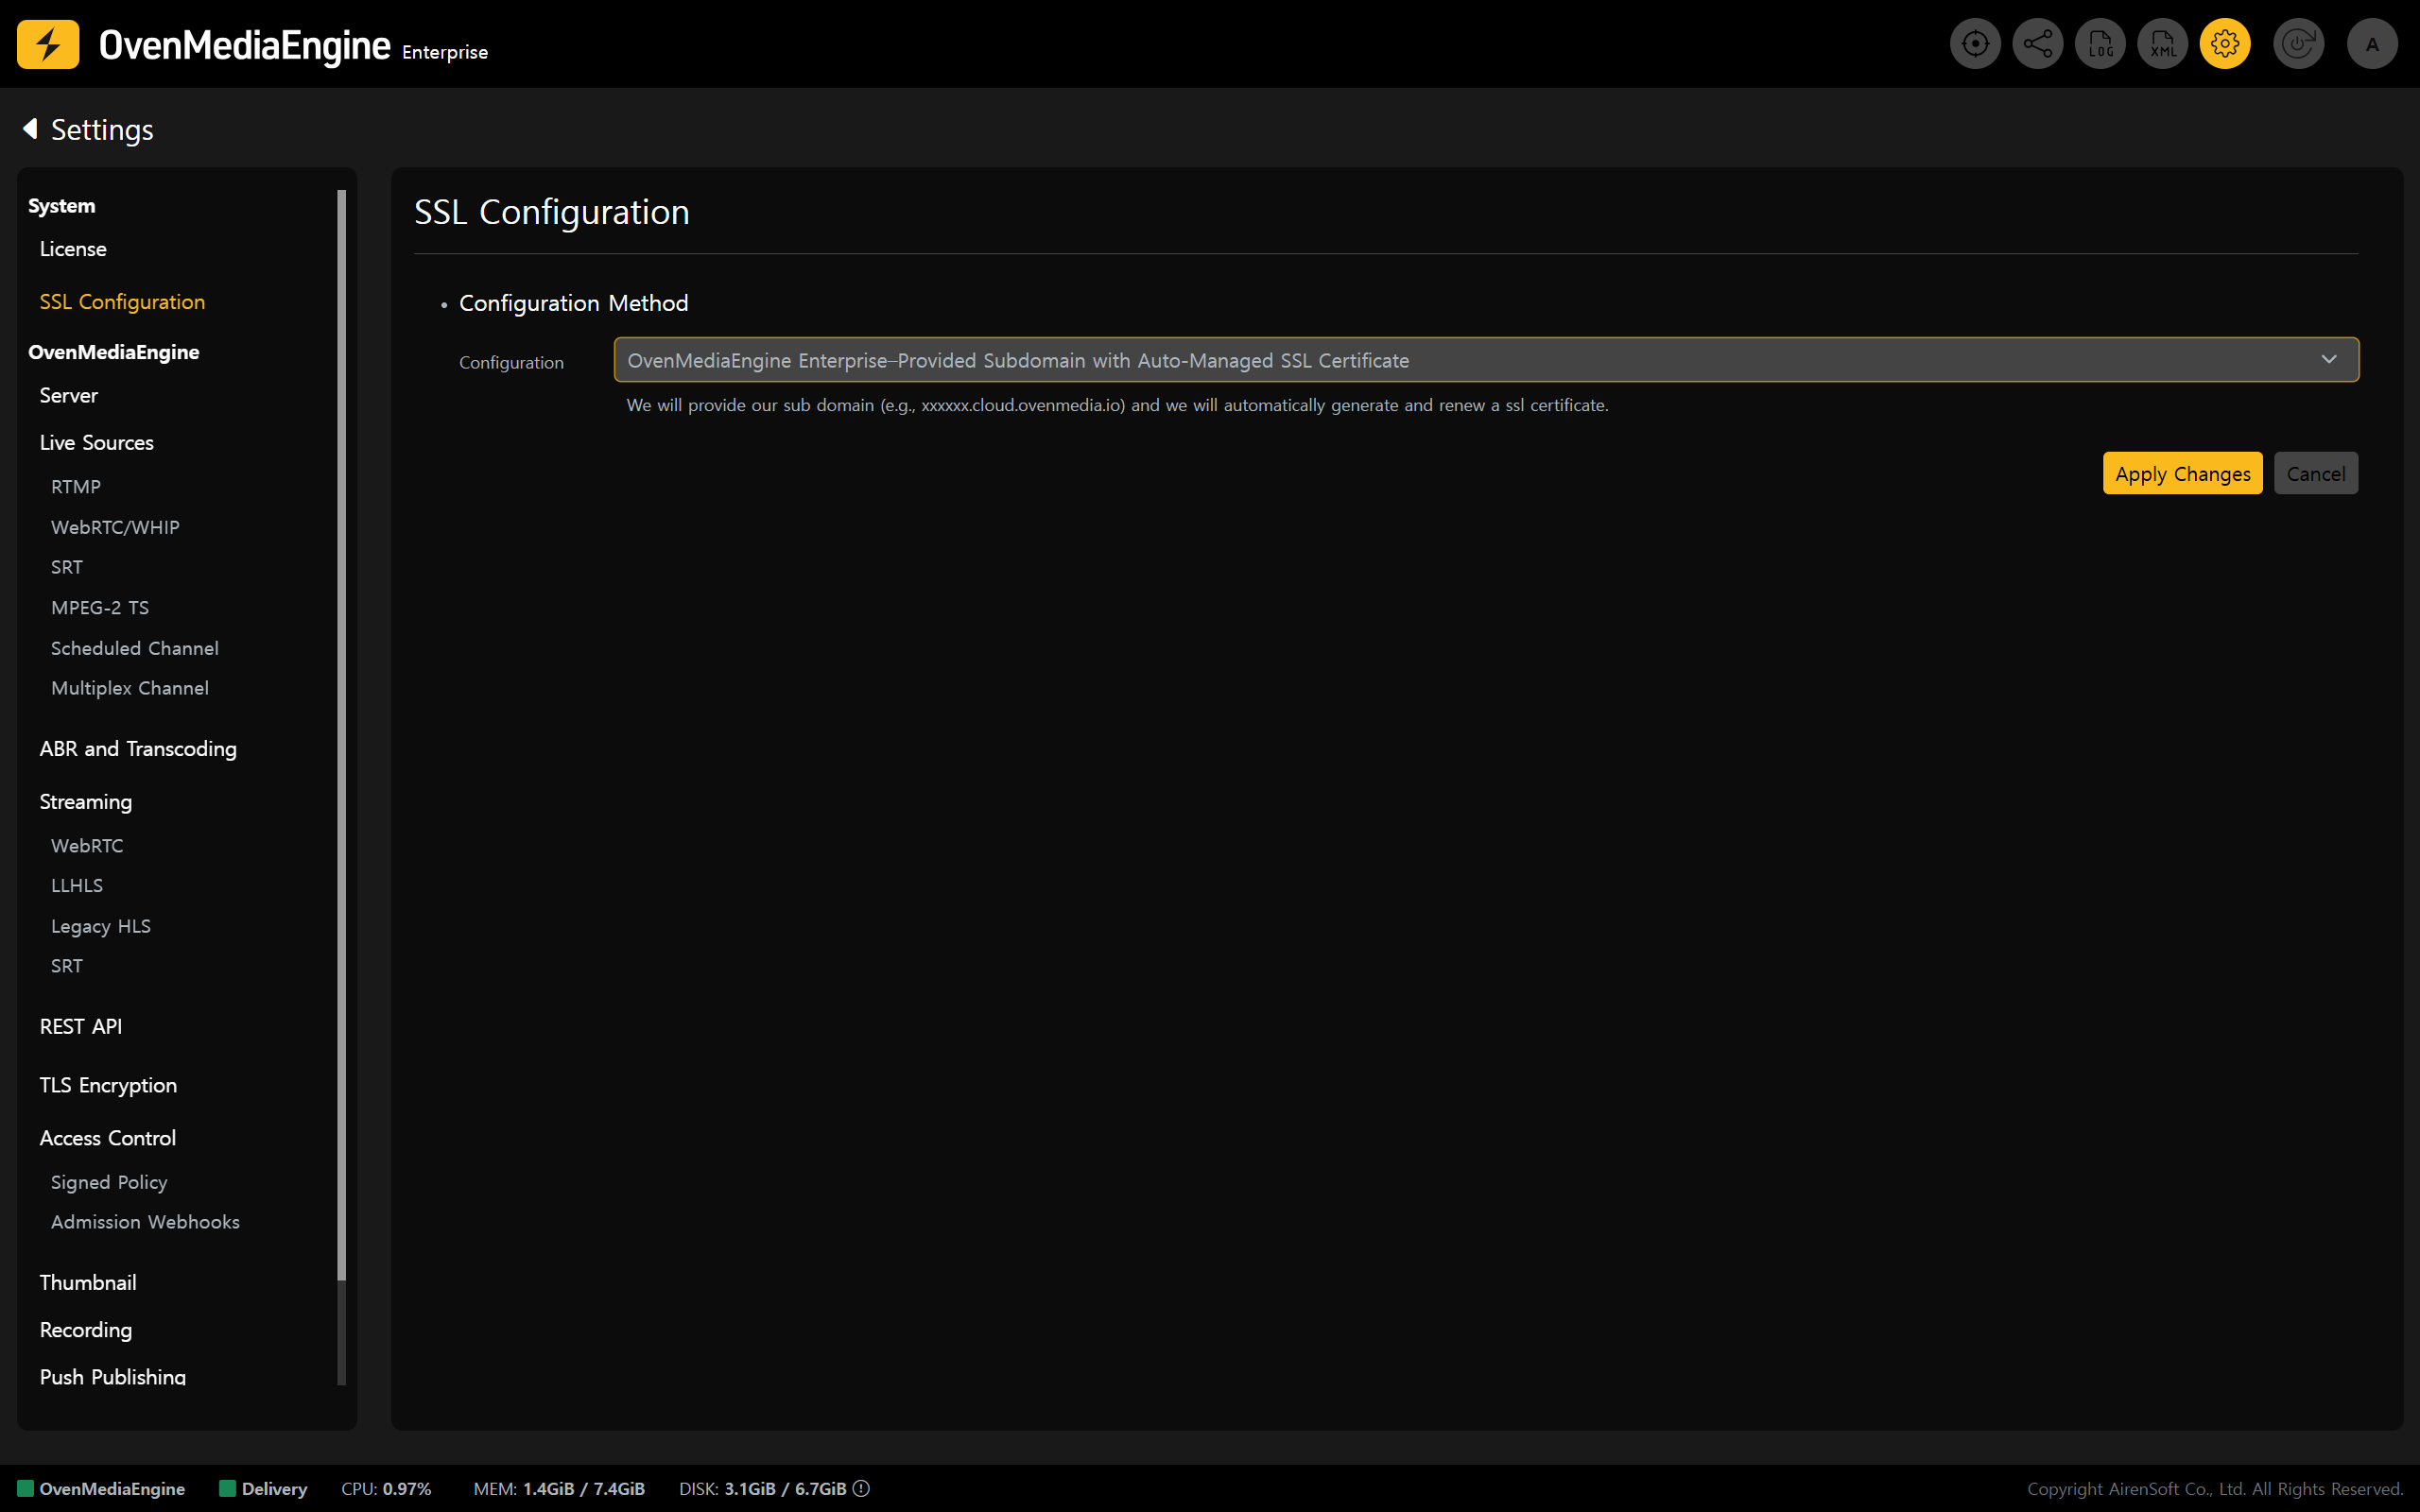Click the yellow settings gear icon
This screenshot has height=1512, width=2420.
point(2225,44)
